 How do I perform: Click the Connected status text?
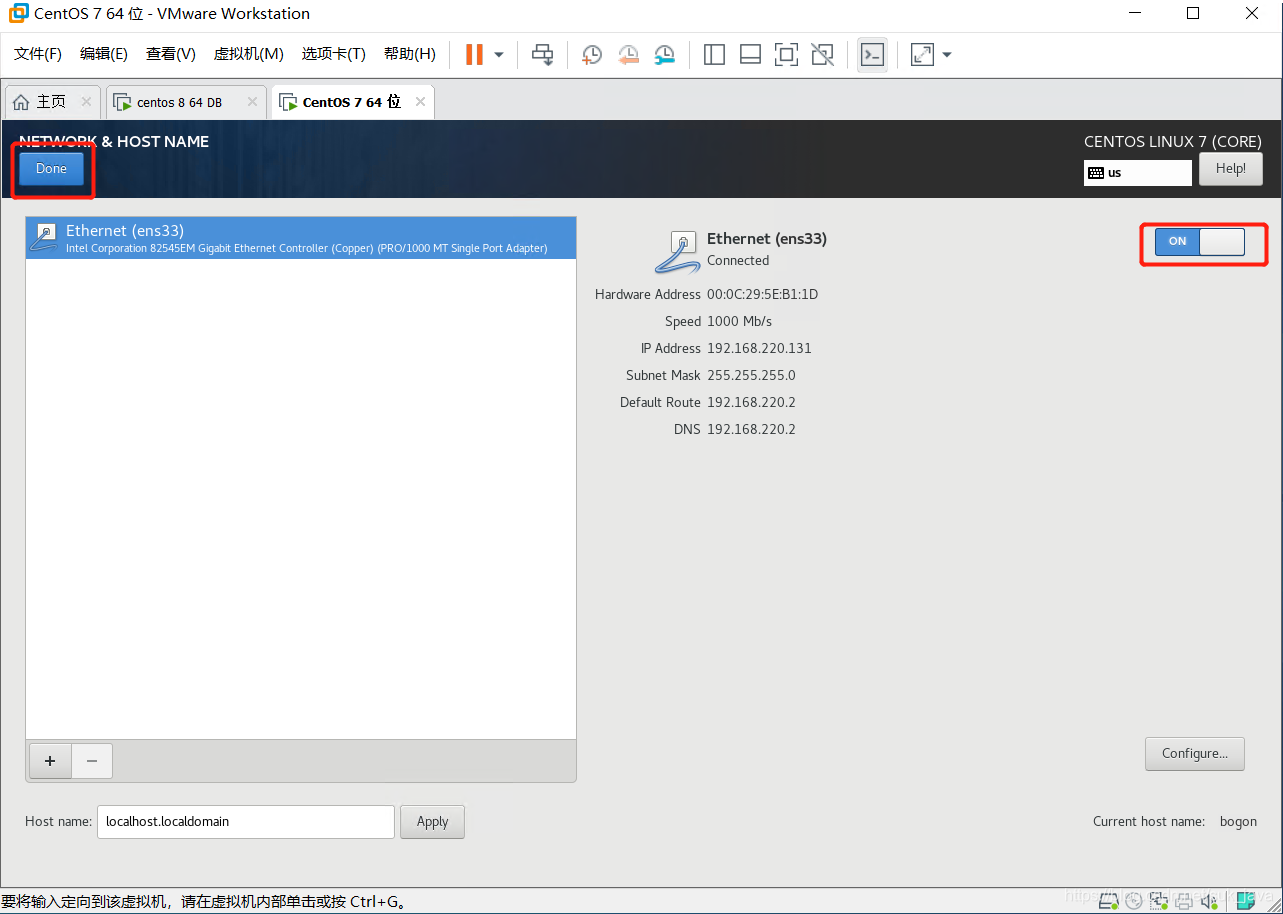click(738, 260)
